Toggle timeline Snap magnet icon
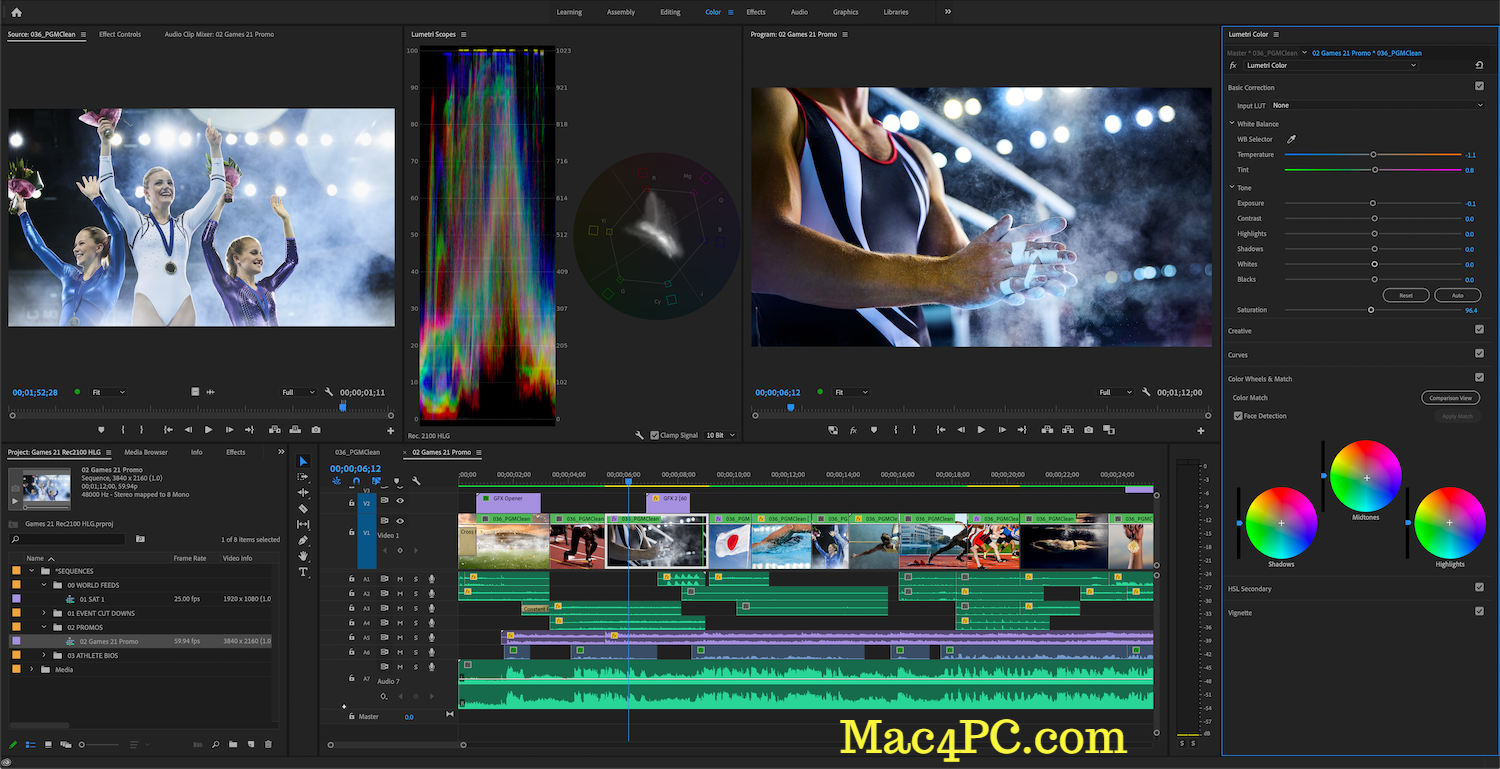 [356, 481]
